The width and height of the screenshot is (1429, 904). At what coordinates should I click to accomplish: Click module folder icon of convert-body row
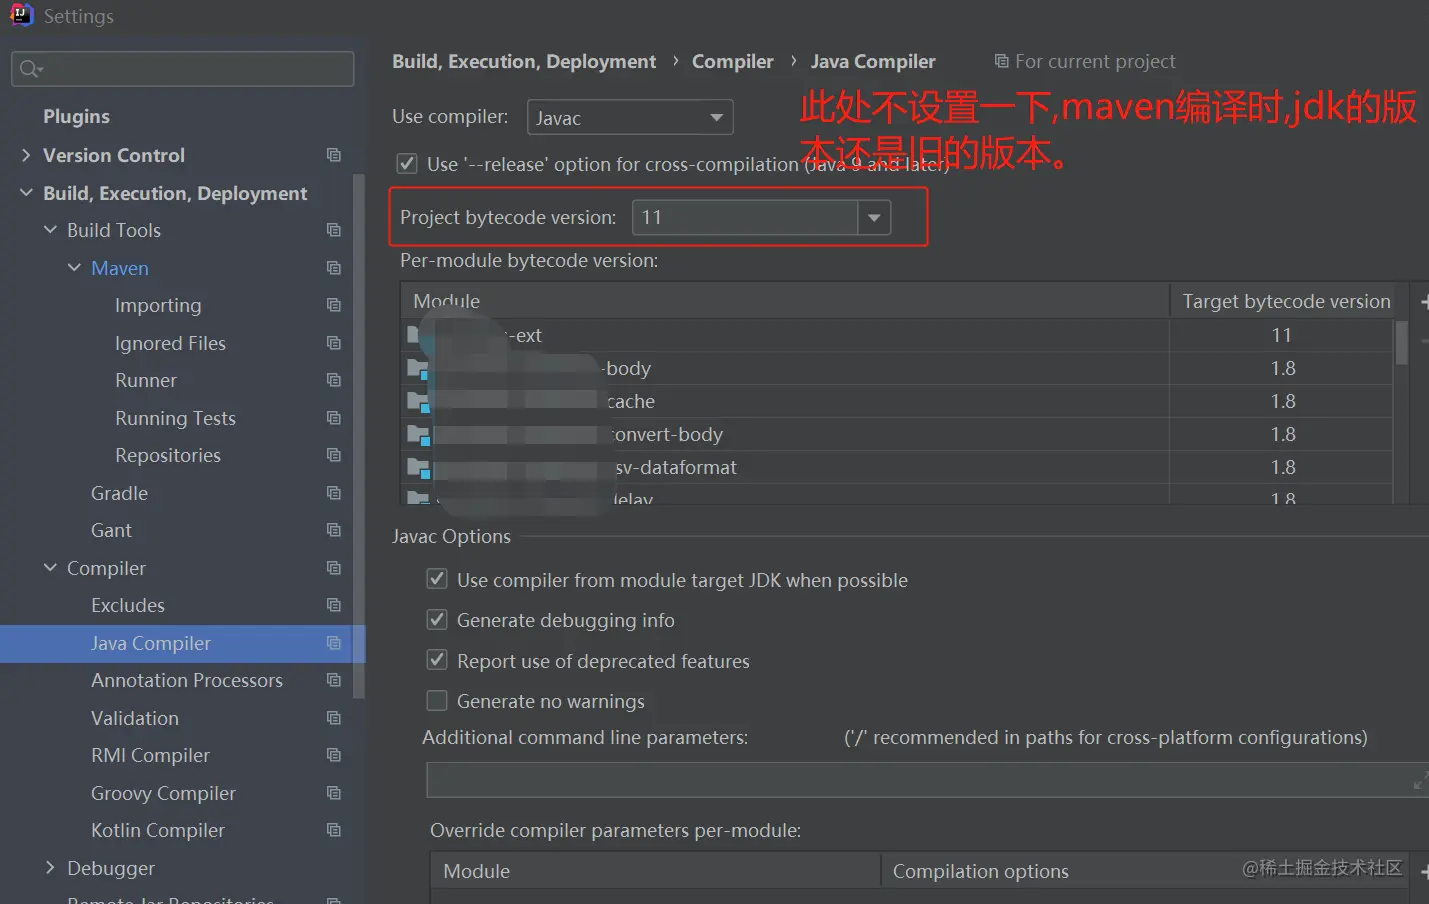pos(418,435)
